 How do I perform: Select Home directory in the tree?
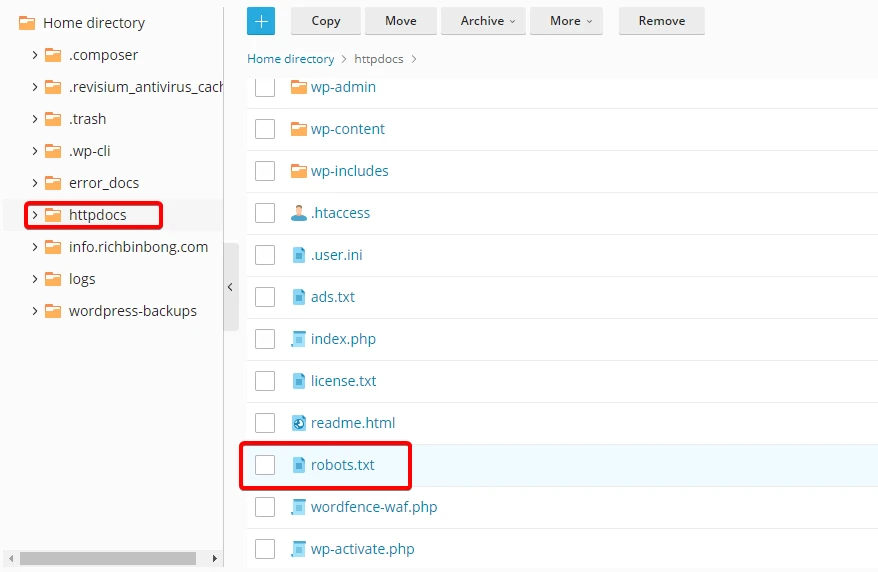[94, 23]
